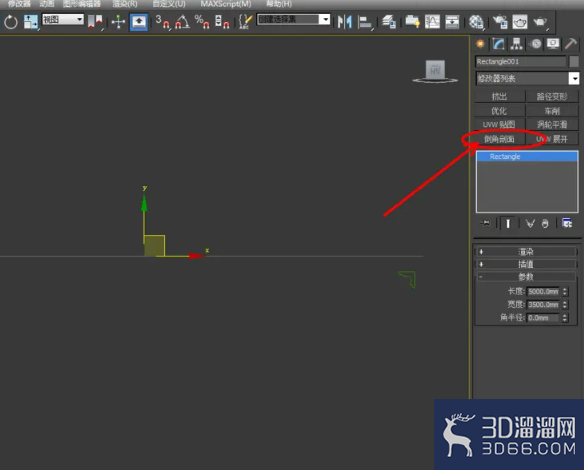Toggle Spinner Snap
Viewport: 584px width, 470px height.
[x=222, y=22]
